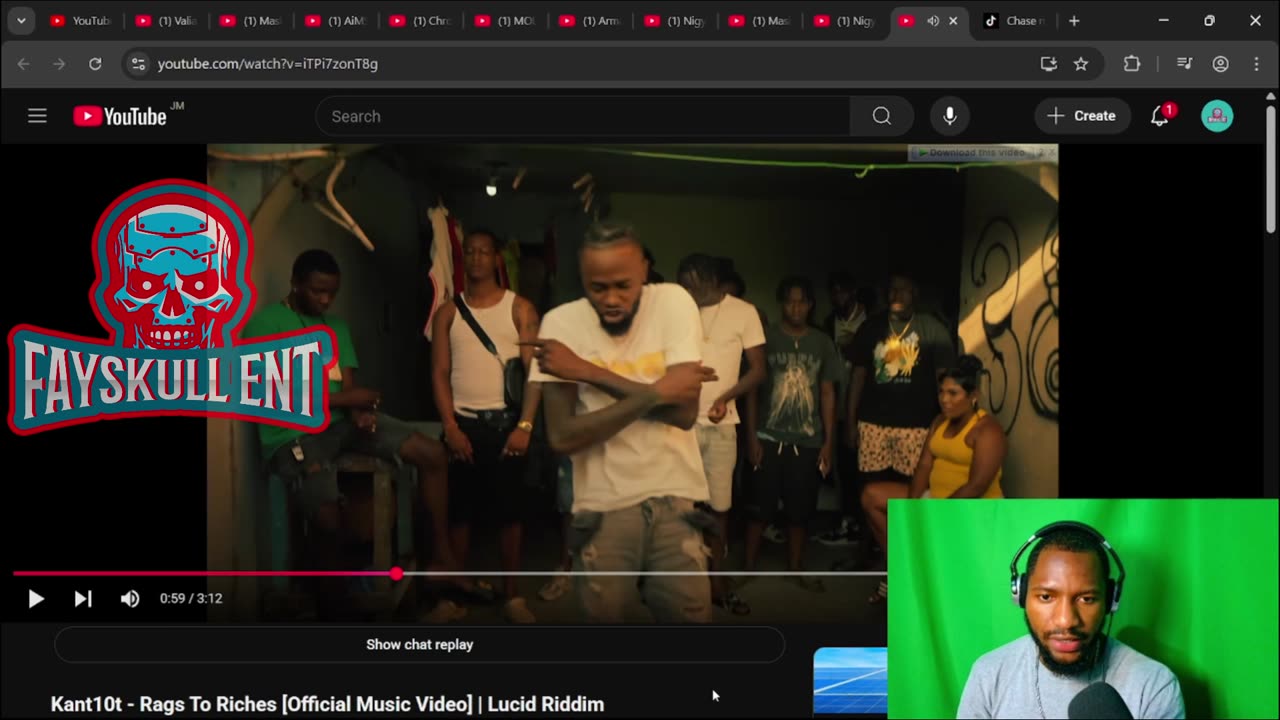1280x720 pixels.
Task: Switch to the (1) Chro tab
Action: (421, 20)
